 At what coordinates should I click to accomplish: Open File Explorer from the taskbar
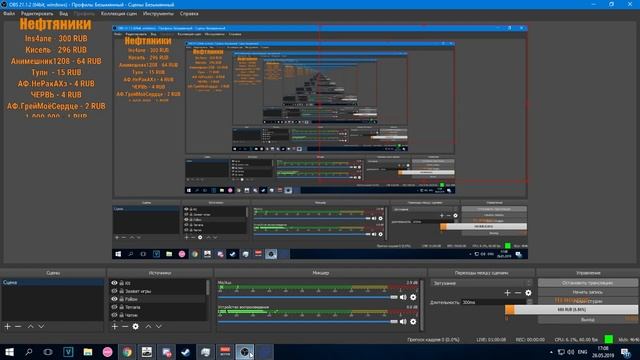[88, 352]
